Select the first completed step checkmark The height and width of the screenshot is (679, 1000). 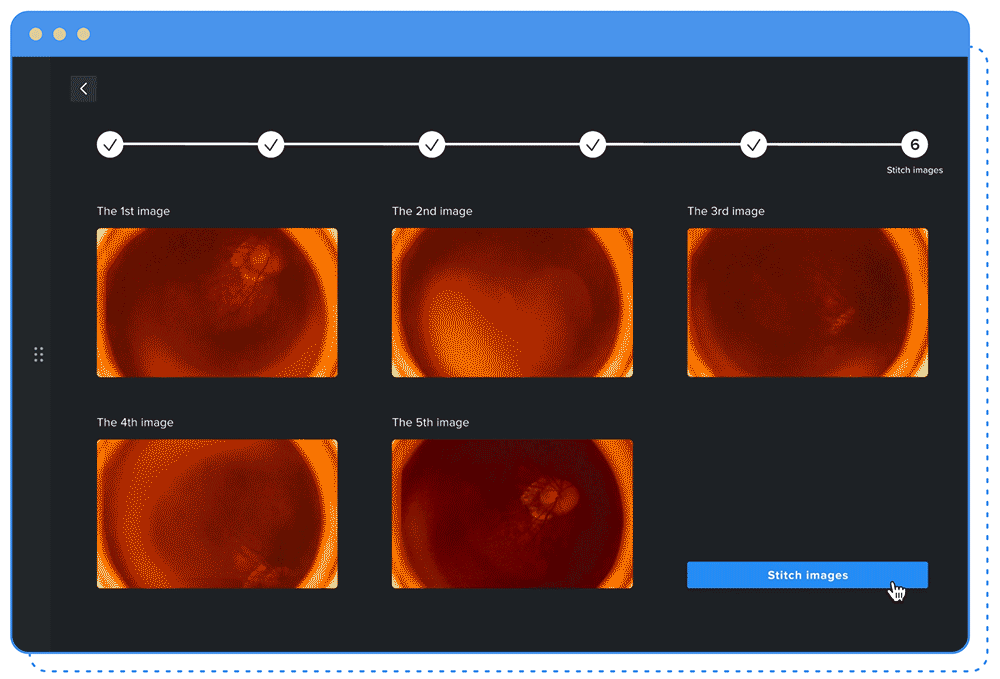(110, 145)
